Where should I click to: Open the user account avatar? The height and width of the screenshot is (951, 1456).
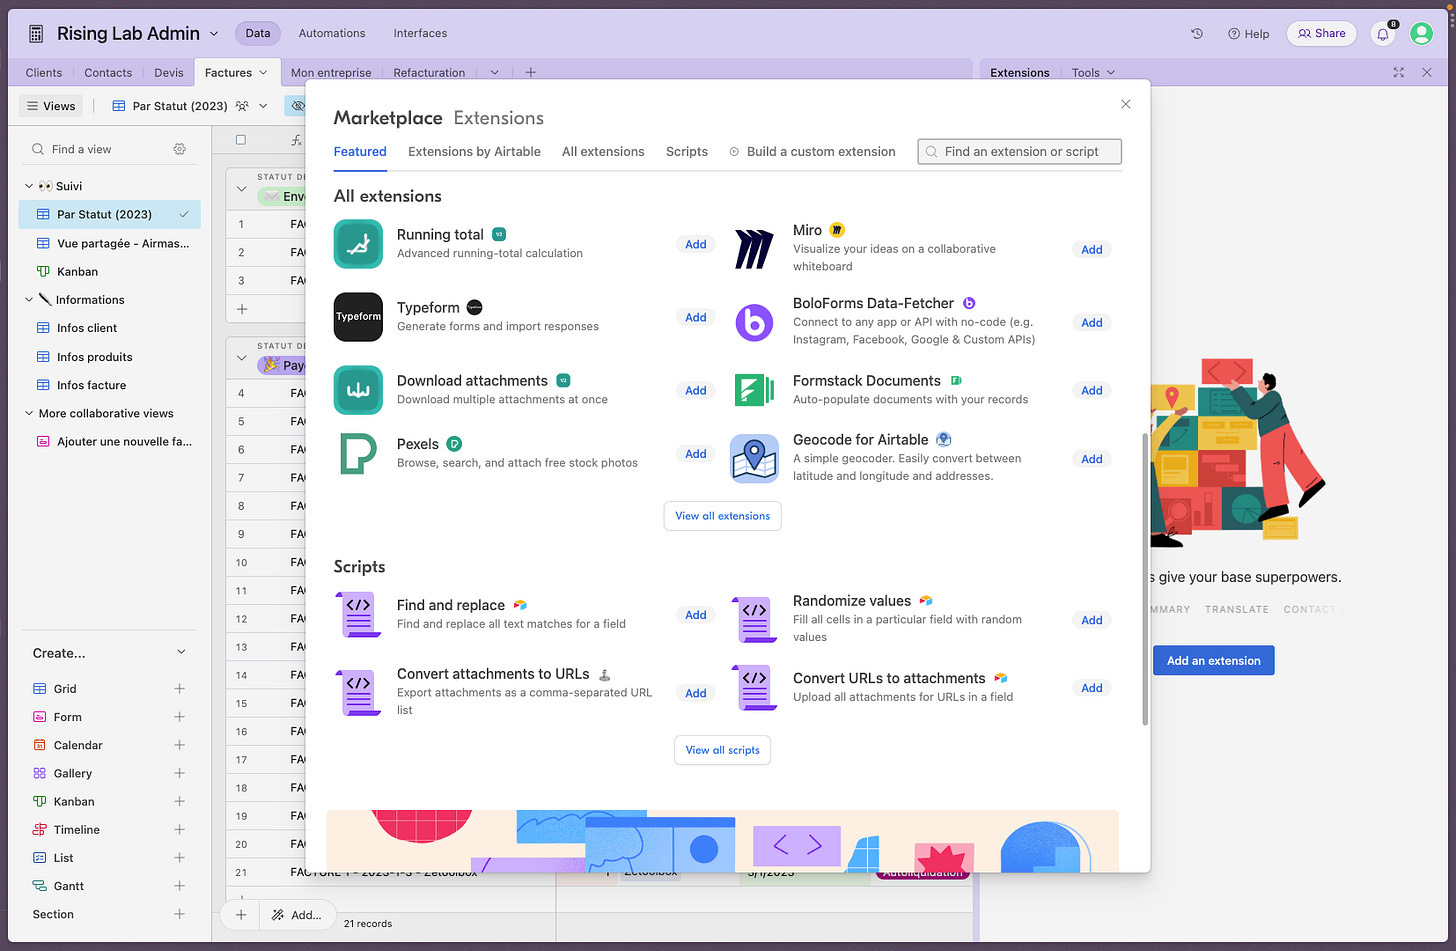point(1421,33)
